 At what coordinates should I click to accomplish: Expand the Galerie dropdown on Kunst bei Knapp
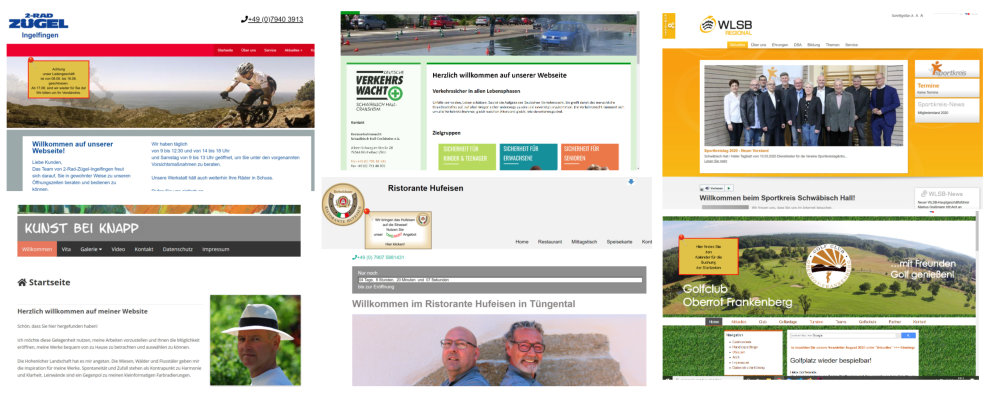click(91, 249)
